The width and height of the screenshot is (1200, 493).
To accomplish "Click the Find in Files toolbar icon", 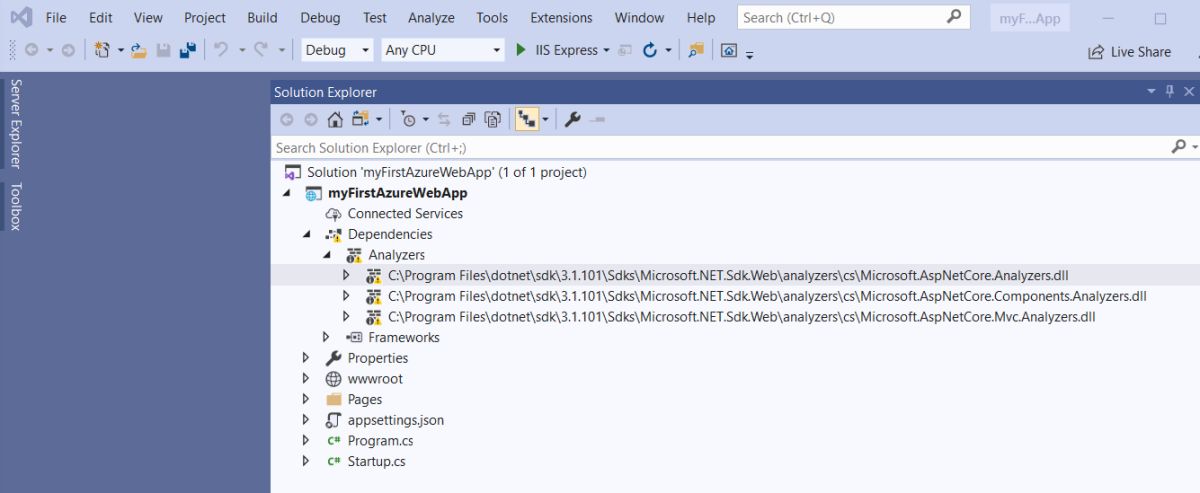I will tap(696, 50).
